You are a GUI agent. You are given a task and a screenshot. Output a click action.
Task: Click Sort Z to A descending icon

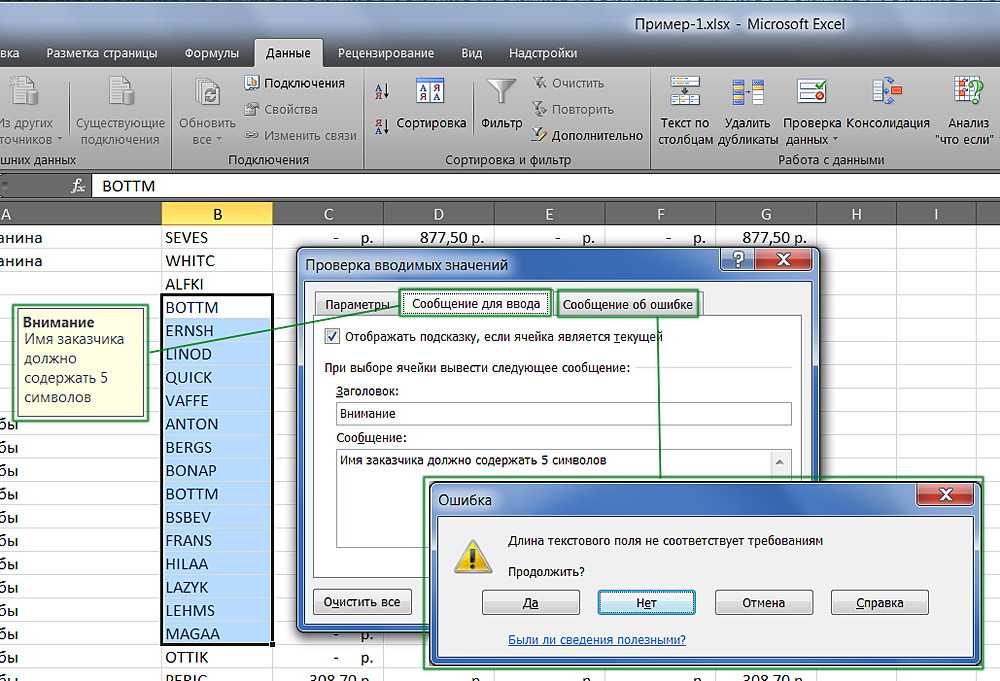point(382,126)
